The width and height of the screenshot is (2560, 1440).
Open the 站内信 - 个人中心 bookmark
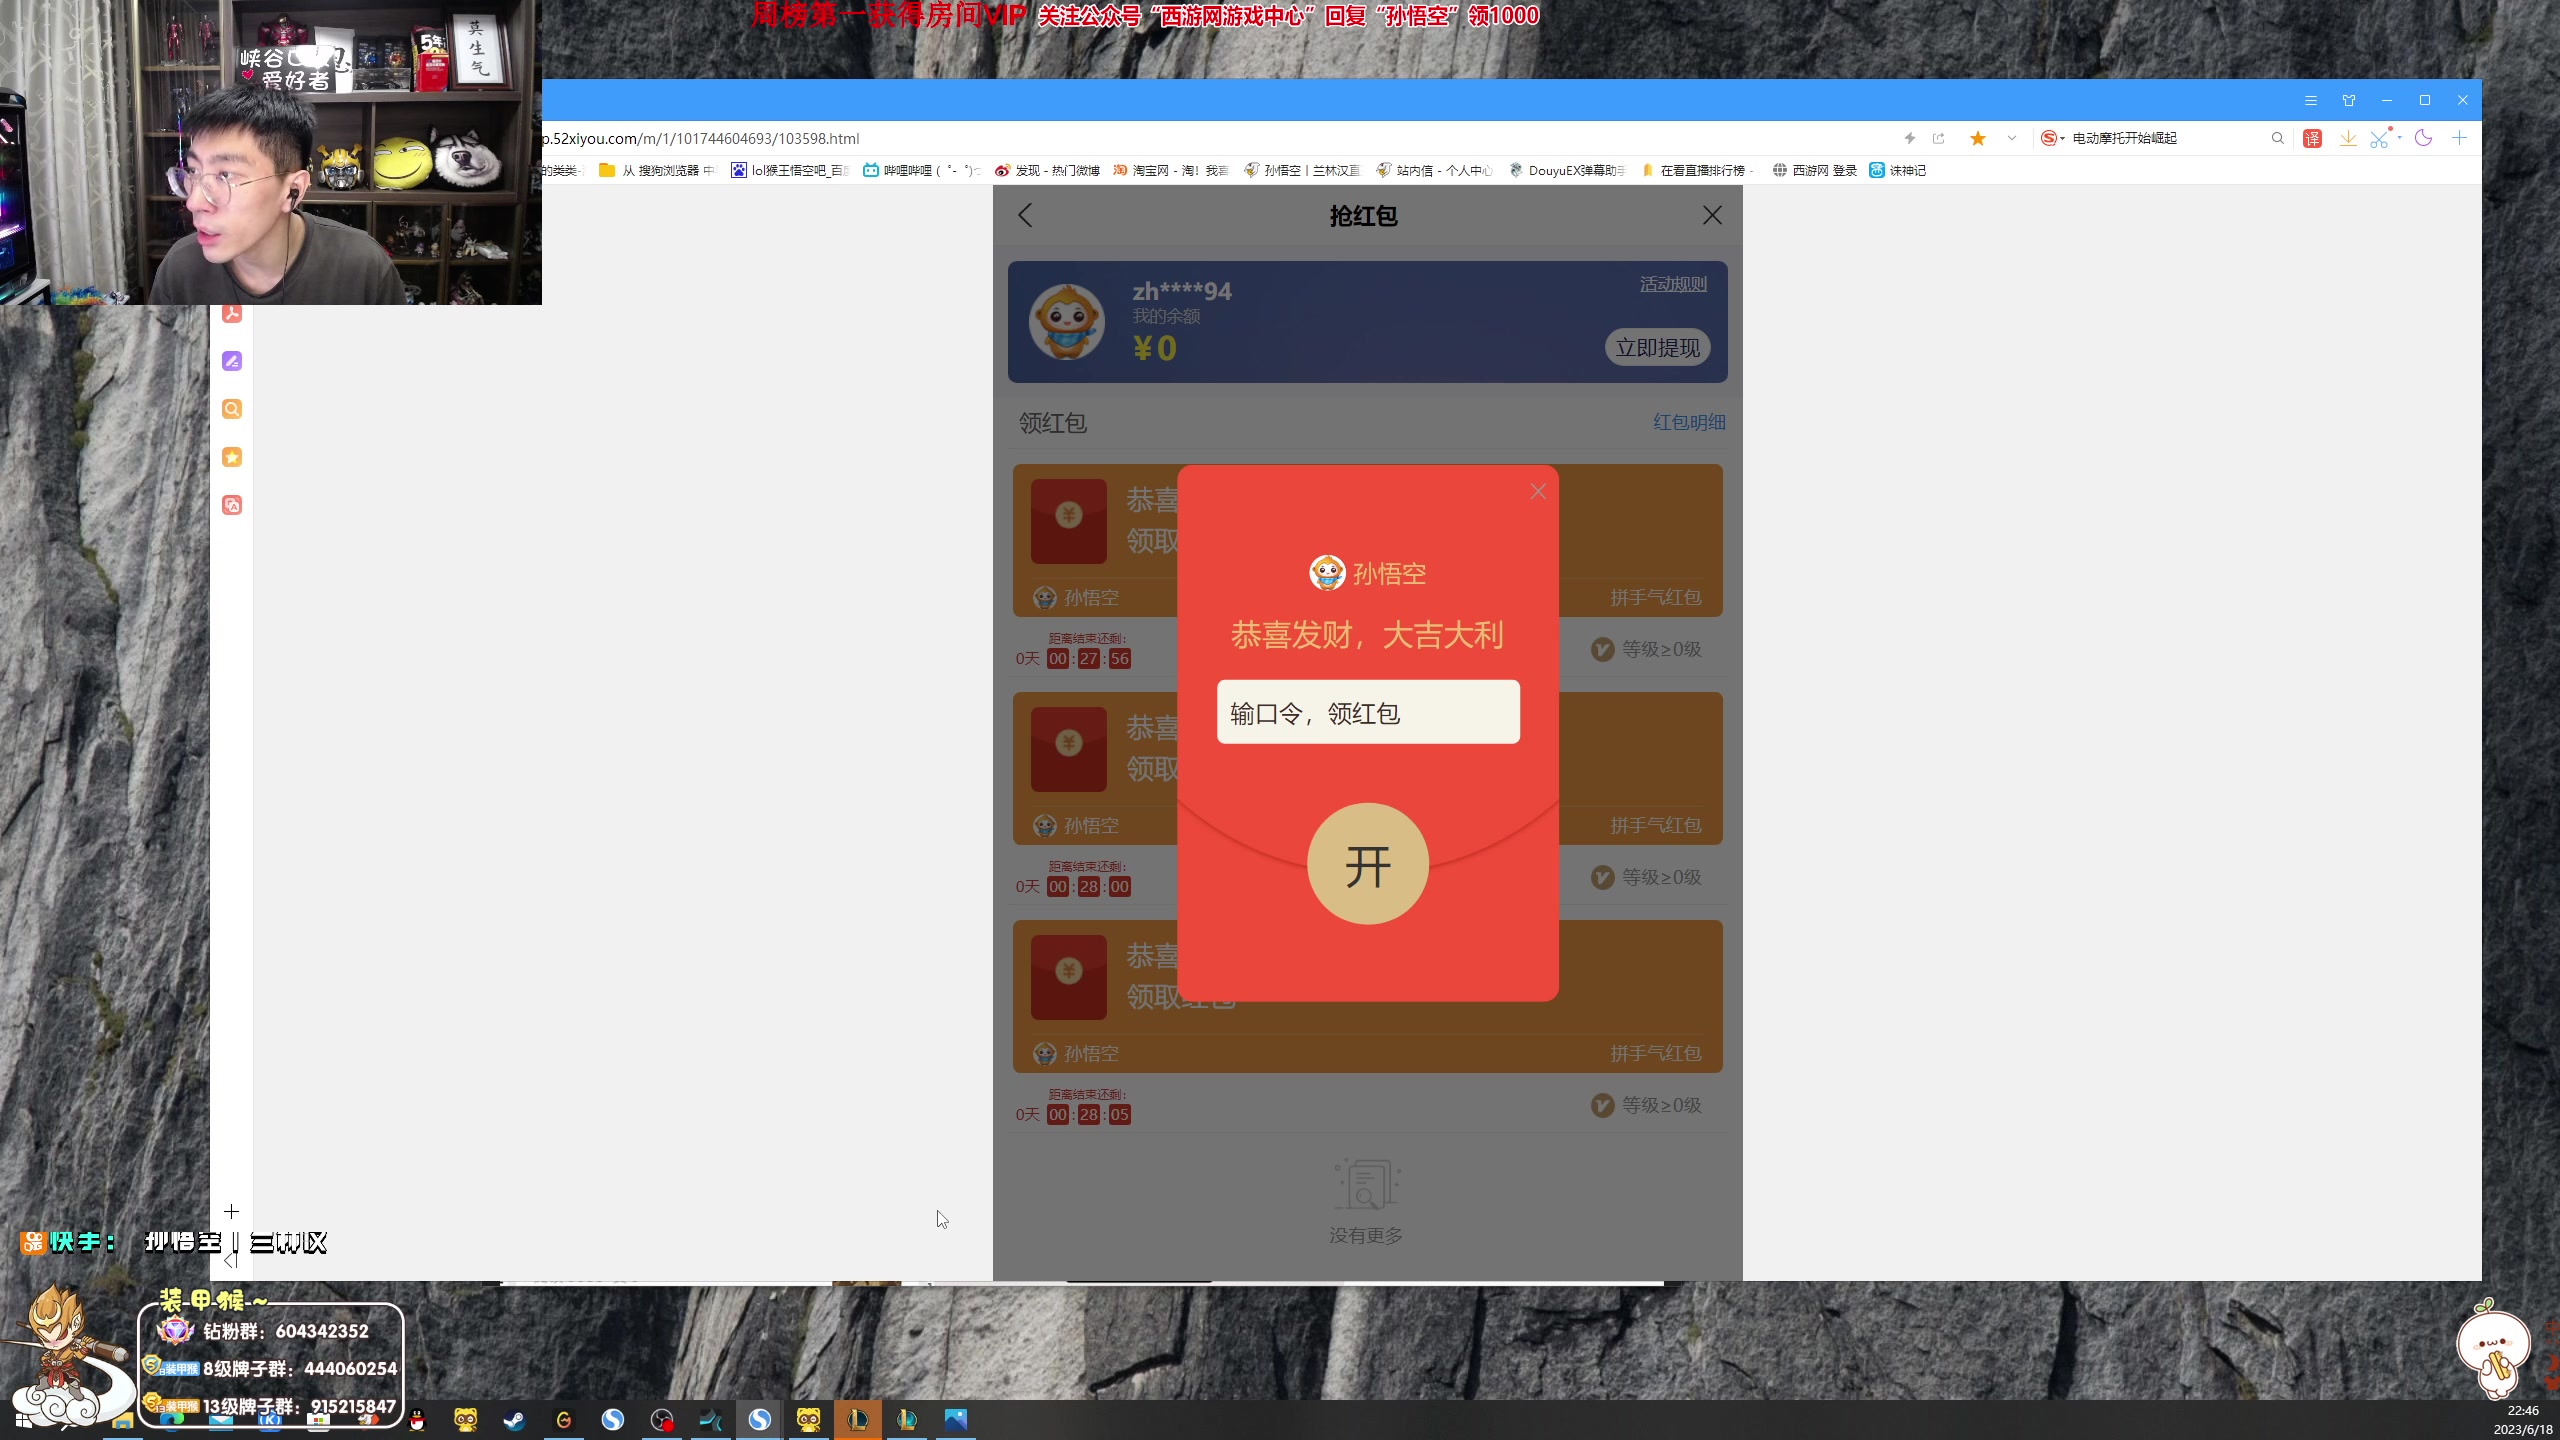1434,171
